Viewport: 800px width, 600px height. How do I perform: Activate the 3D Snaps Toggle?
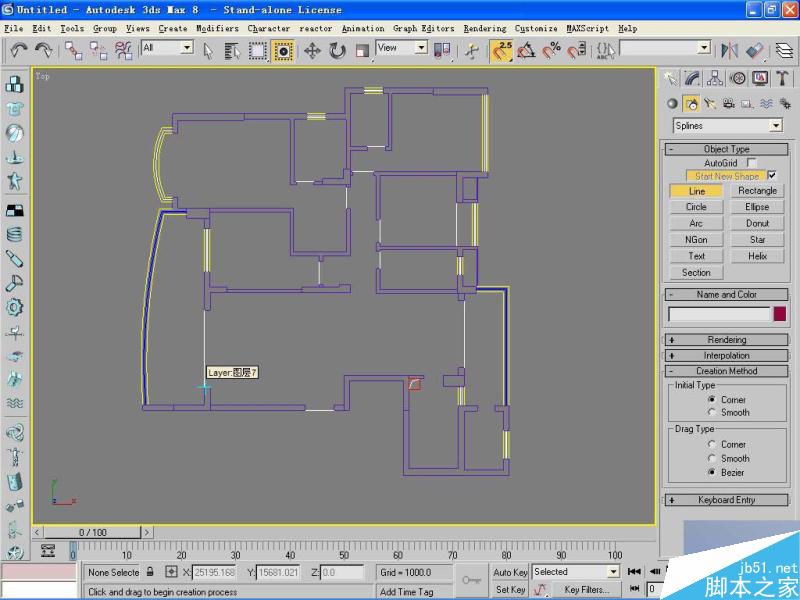click(503, 50)
